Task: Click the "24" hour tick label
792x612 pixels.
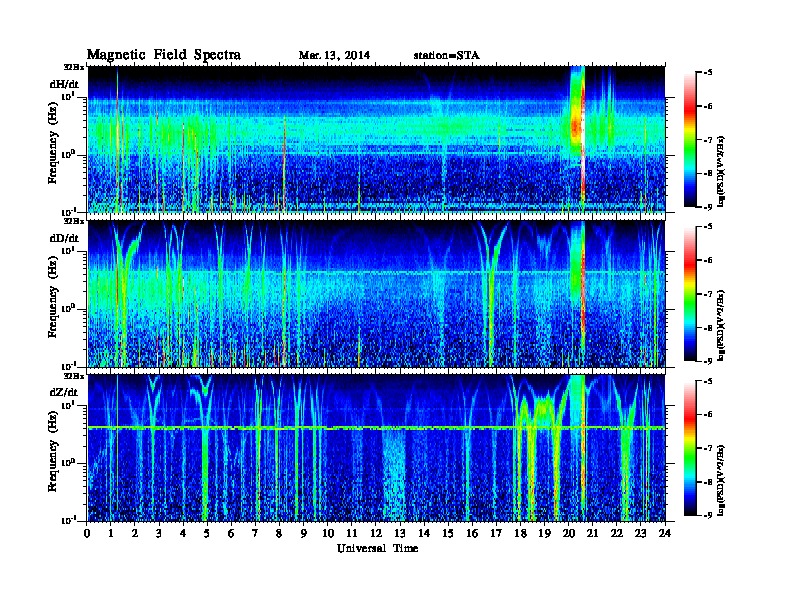Action: (665, 534)
